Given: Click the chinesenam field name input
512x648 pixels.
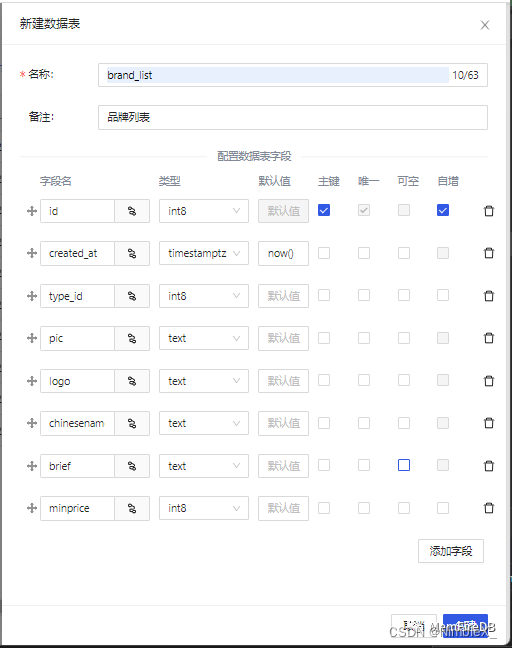Looking at the screenshot, I should click(x=77, y=423).
